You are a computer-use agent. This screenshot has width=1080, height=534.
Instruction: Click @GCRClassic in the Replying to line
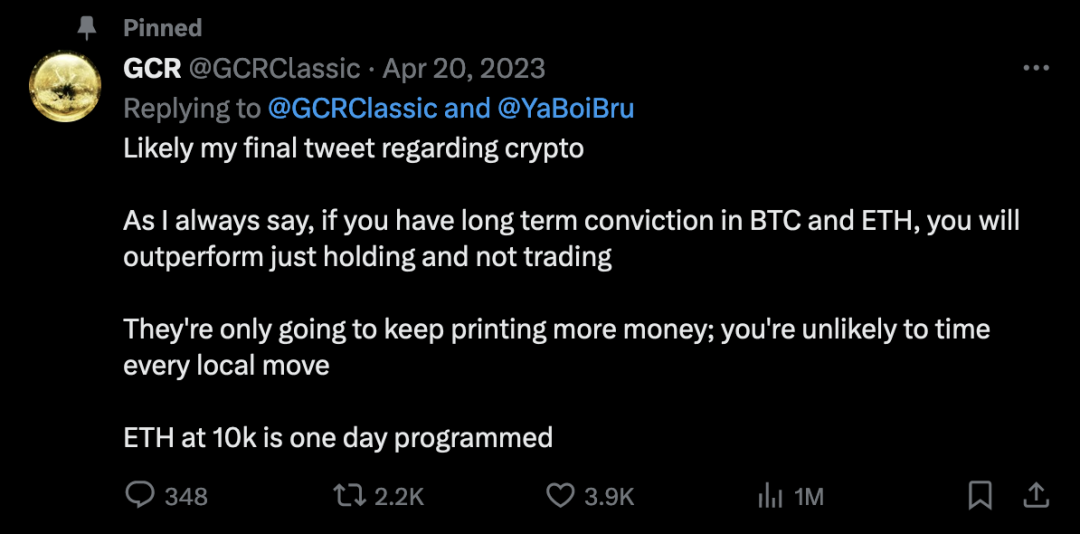point(376,108)
